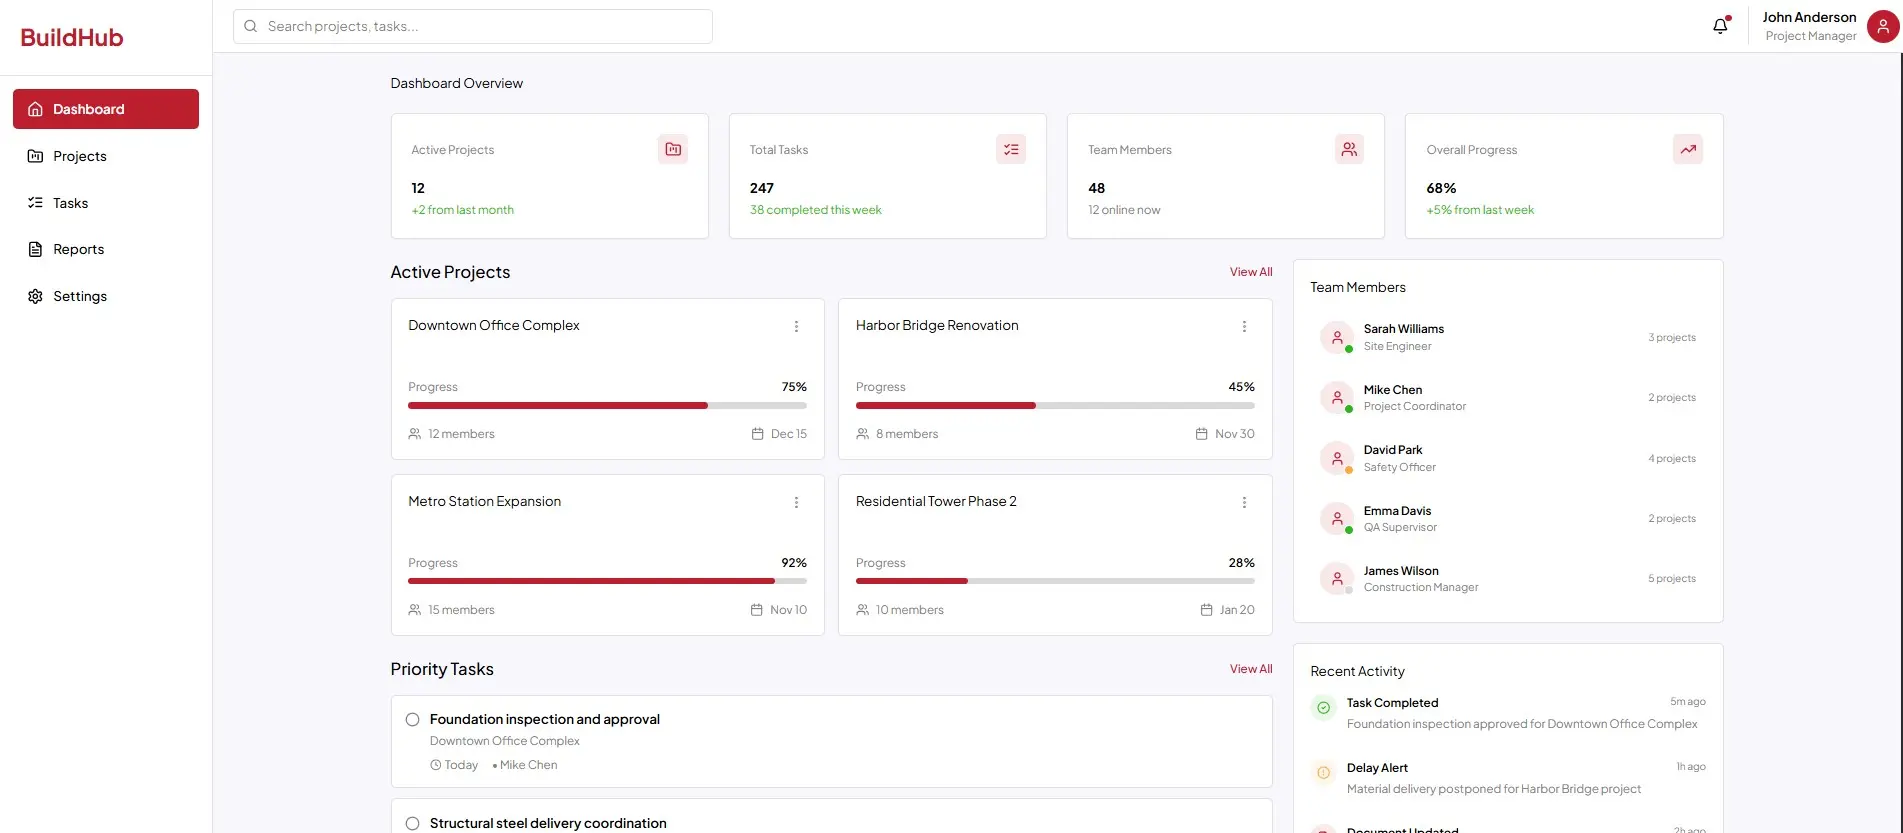Click the Overall Progress trend icon
This screenshot has width=1903, height=833.
pyautogui.click(x=1688, y=149)
